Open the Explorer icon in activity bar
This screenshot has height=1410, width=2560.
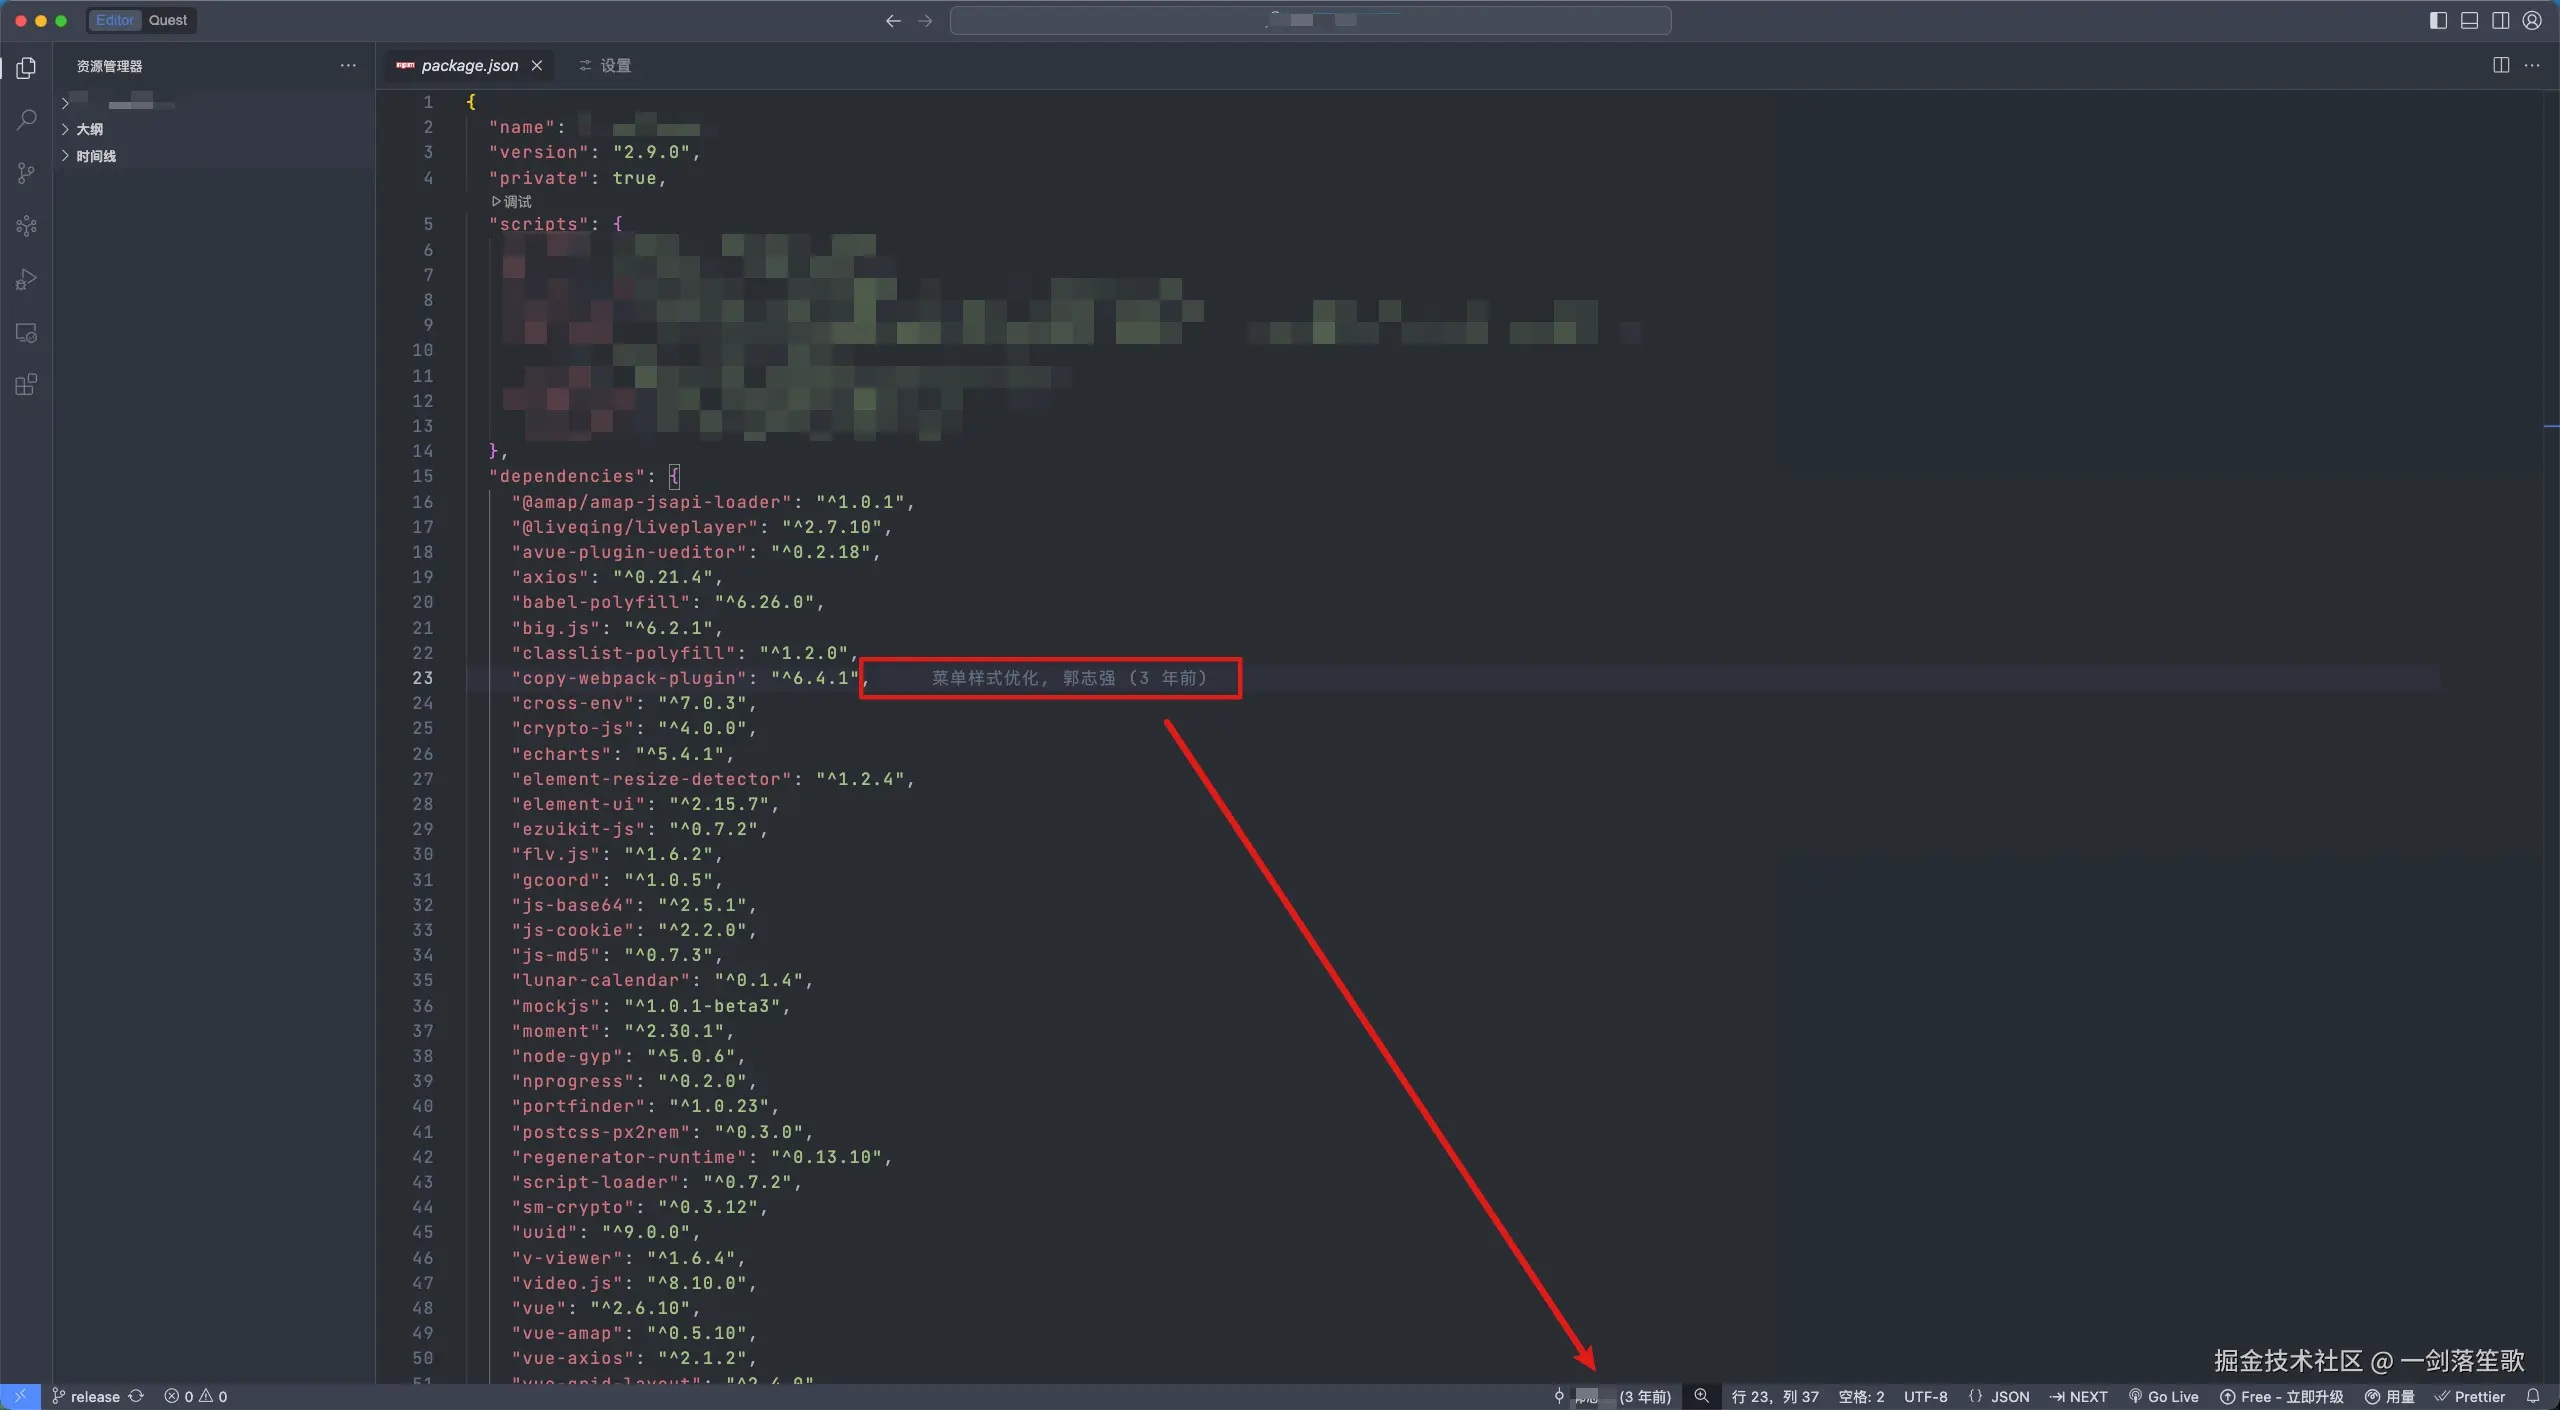[x=27, y=67]
